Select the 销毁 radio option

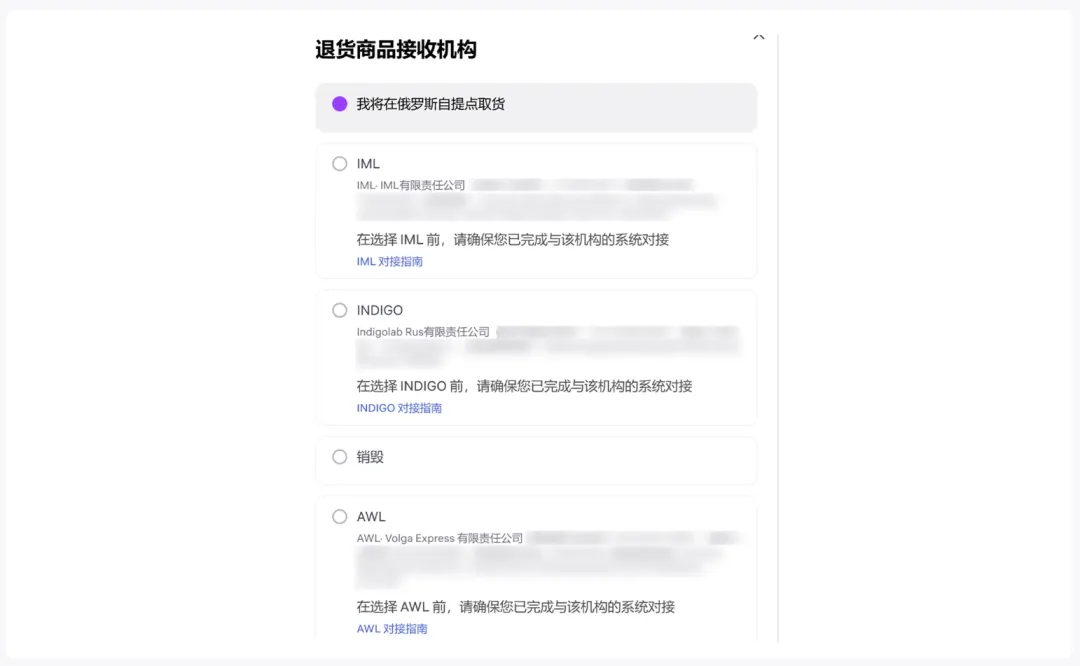click(340, 457)
